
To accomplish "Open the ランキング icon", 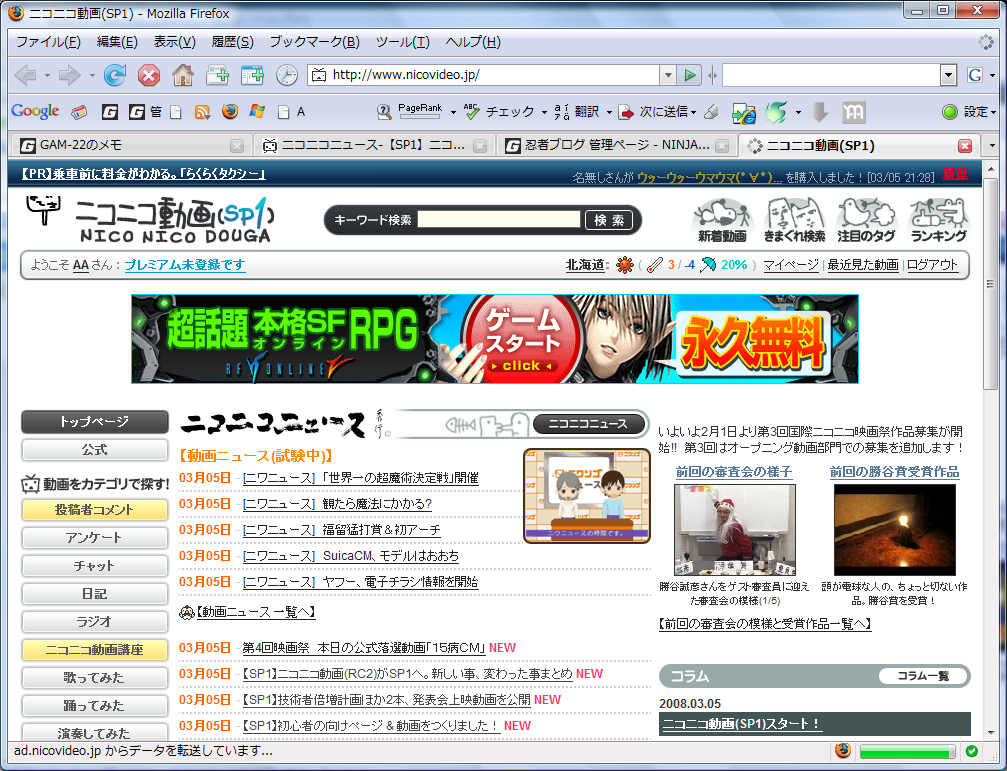I will click(x=938, y=220).
